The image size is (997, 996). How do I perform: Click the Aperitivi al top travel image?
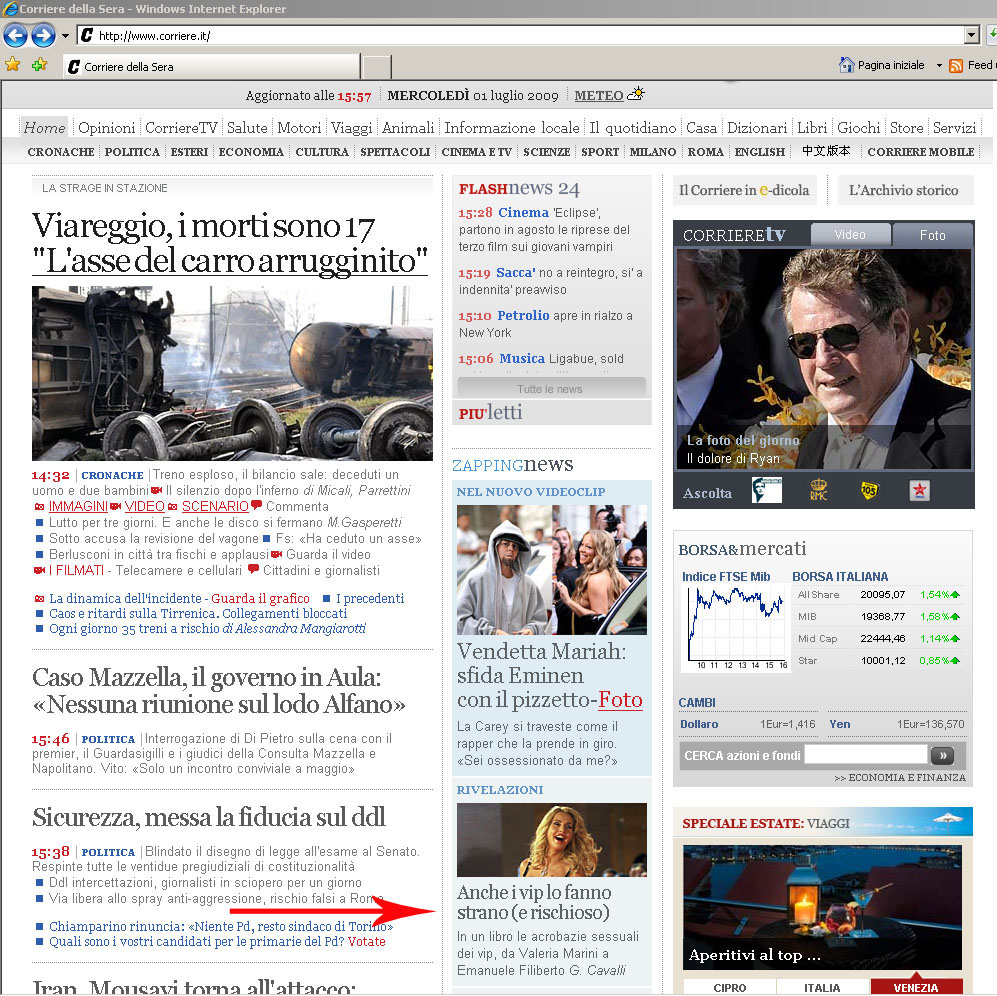coord(822,906)
